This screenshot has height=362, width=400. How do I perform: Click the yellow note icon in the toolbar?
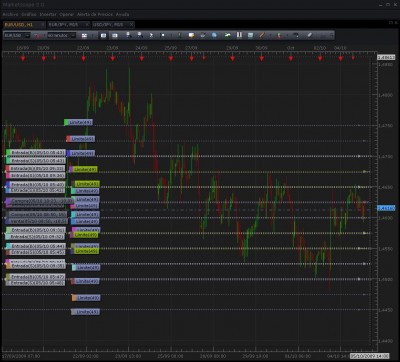coord(191,35)
